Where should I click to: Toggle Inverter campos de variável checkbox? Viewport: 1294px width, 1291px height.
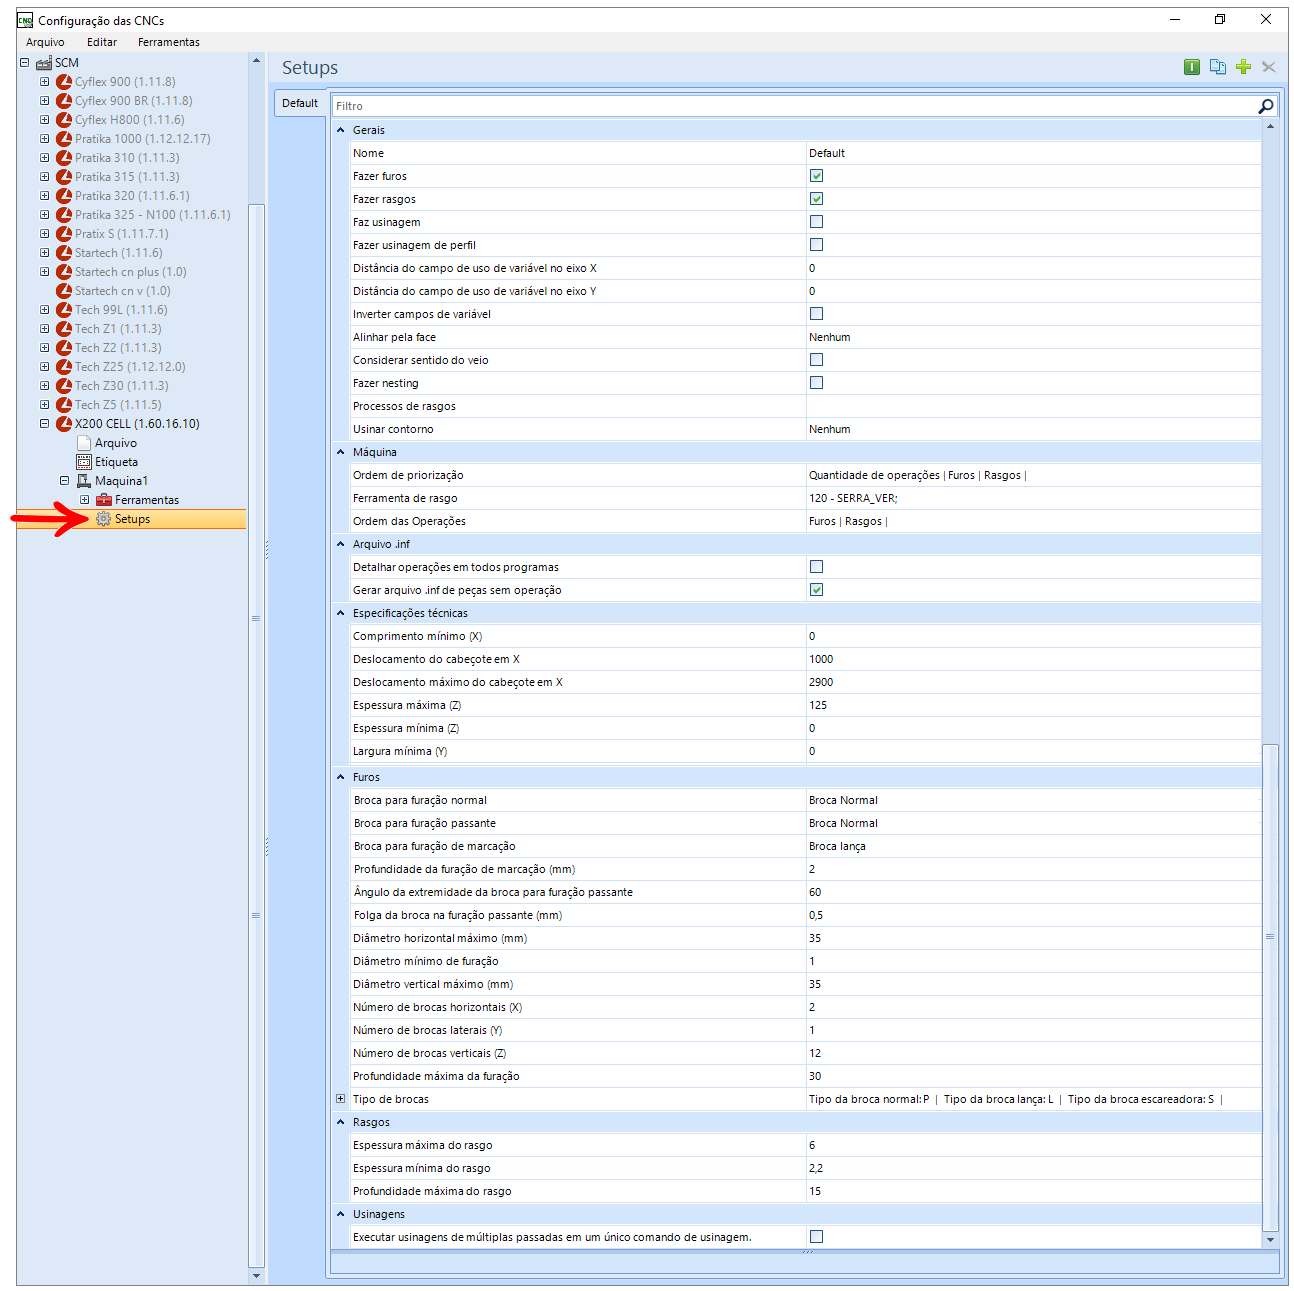tap(816, 314)
